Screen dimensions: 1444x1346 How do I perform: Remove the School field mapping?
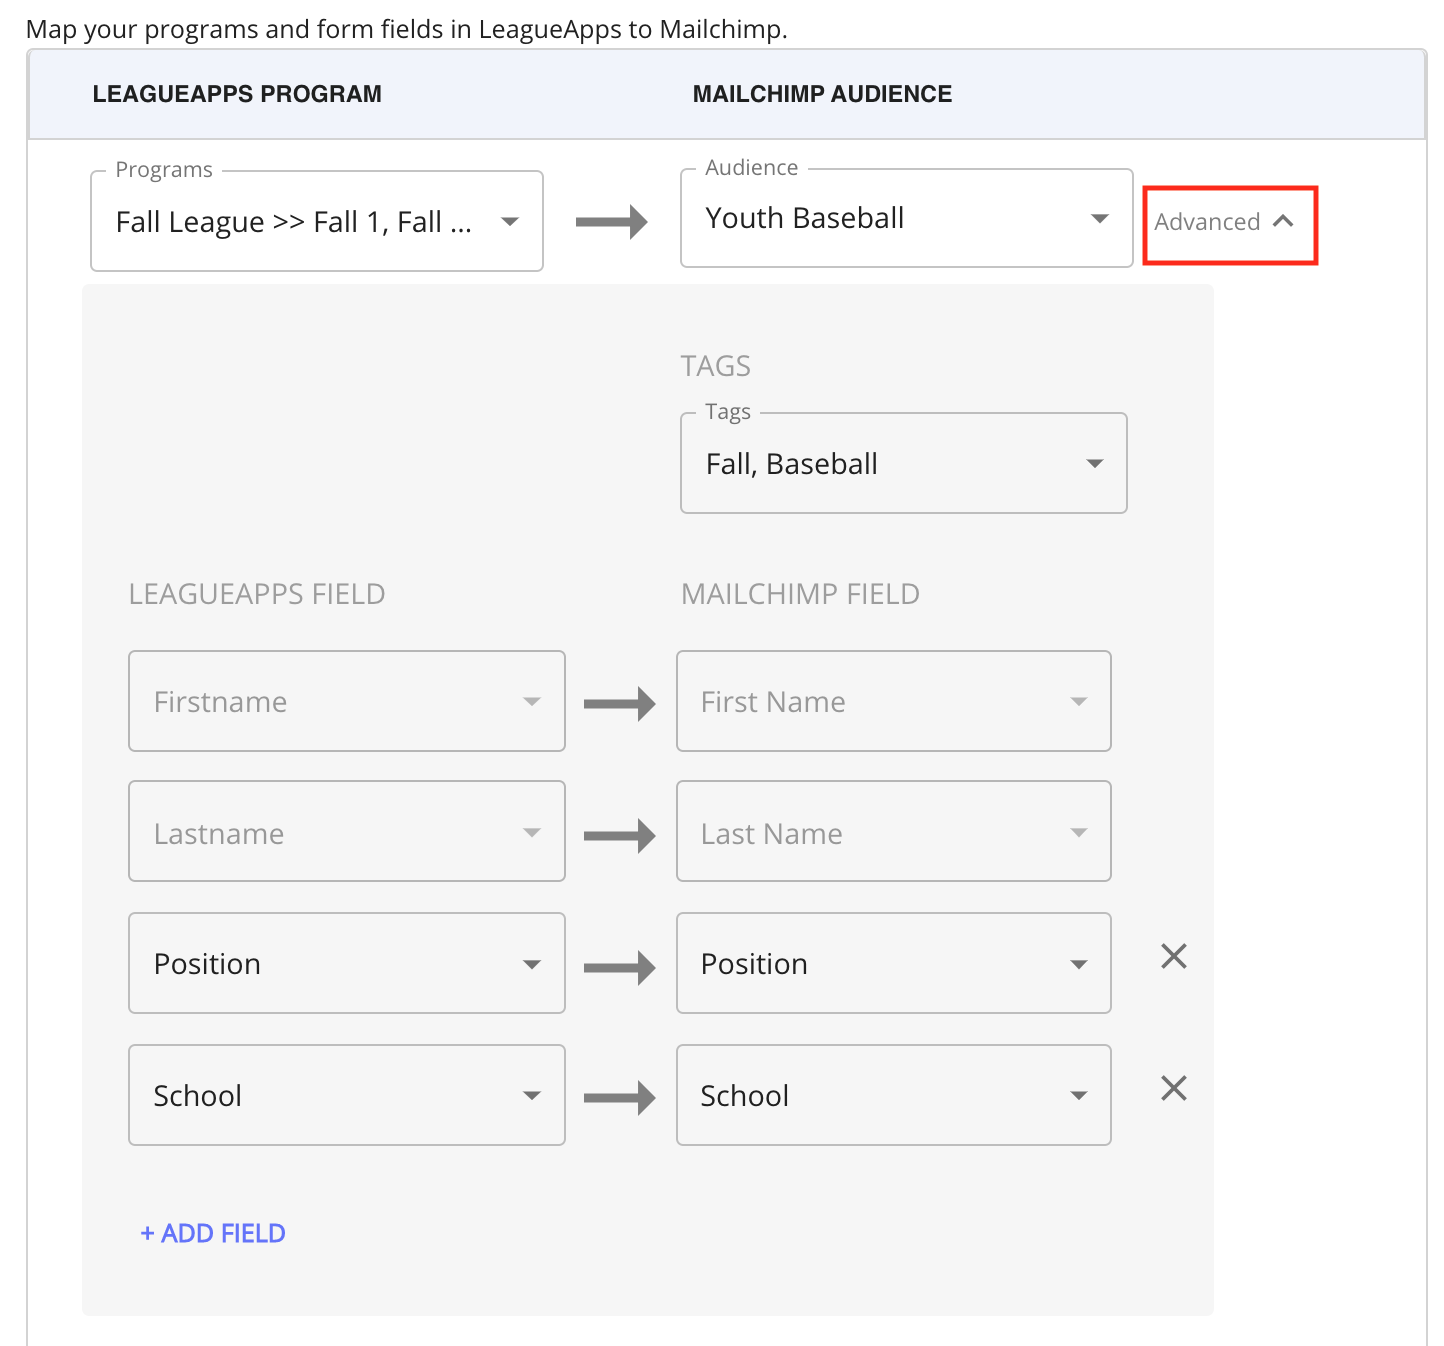point(1172,1089)
